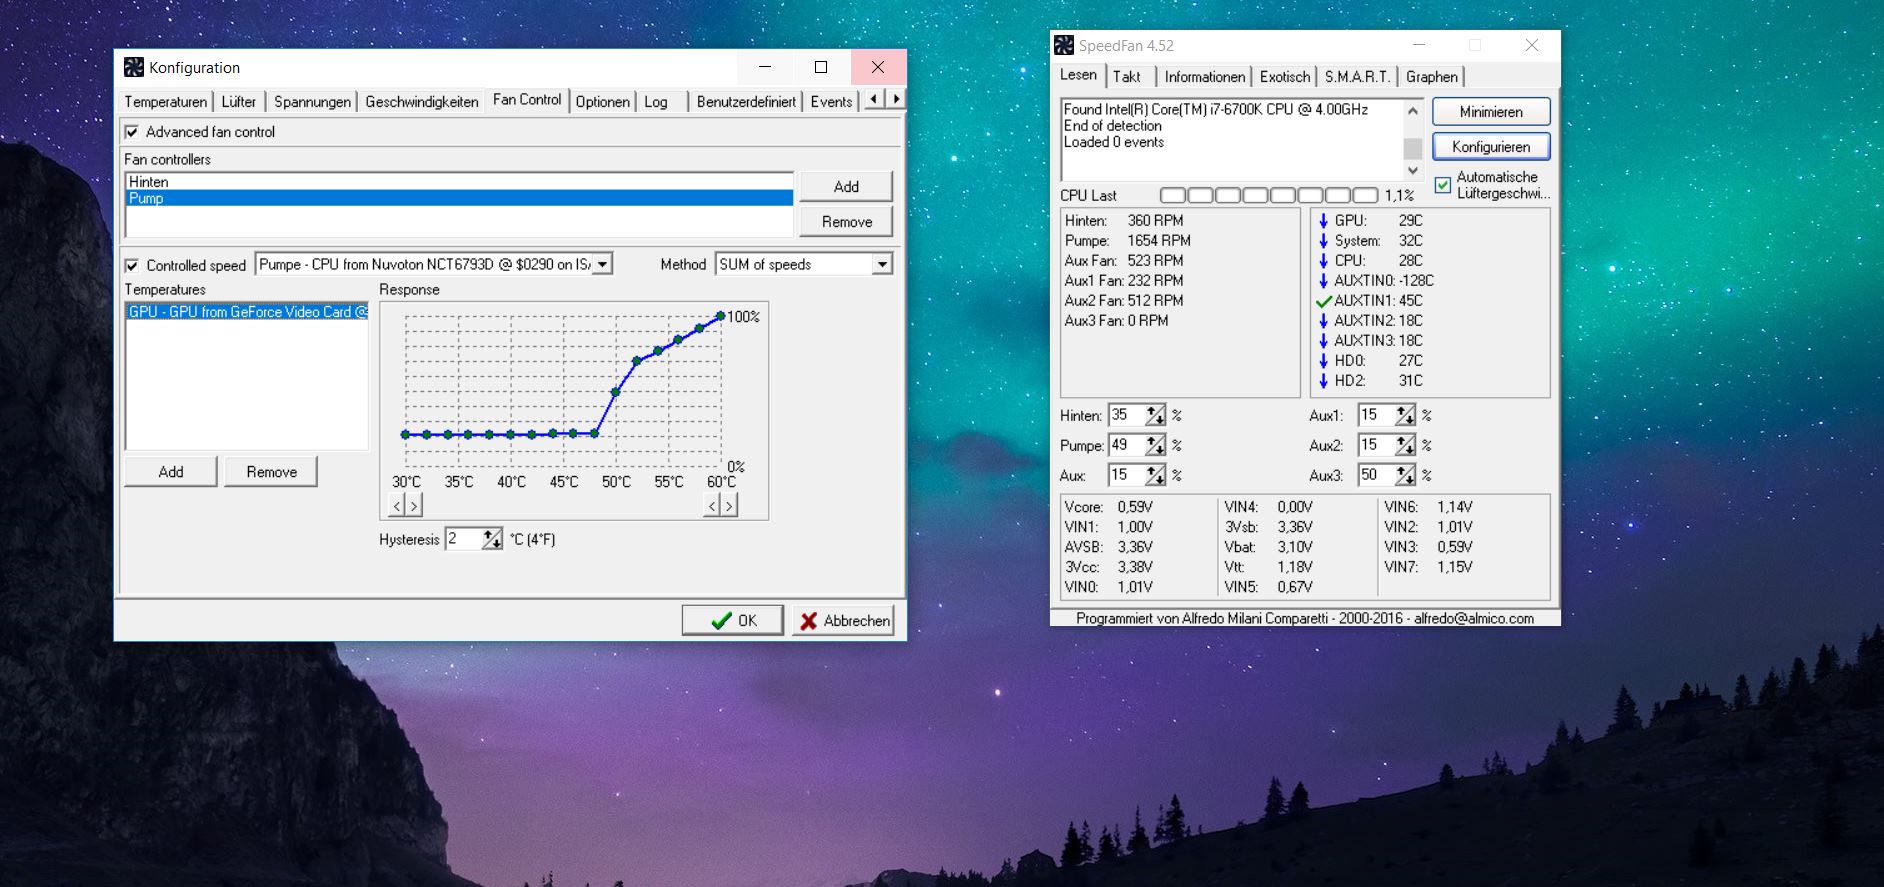Shift response graph lower bound right arrow
1884x887 pixels.
[x=413, y=506]
